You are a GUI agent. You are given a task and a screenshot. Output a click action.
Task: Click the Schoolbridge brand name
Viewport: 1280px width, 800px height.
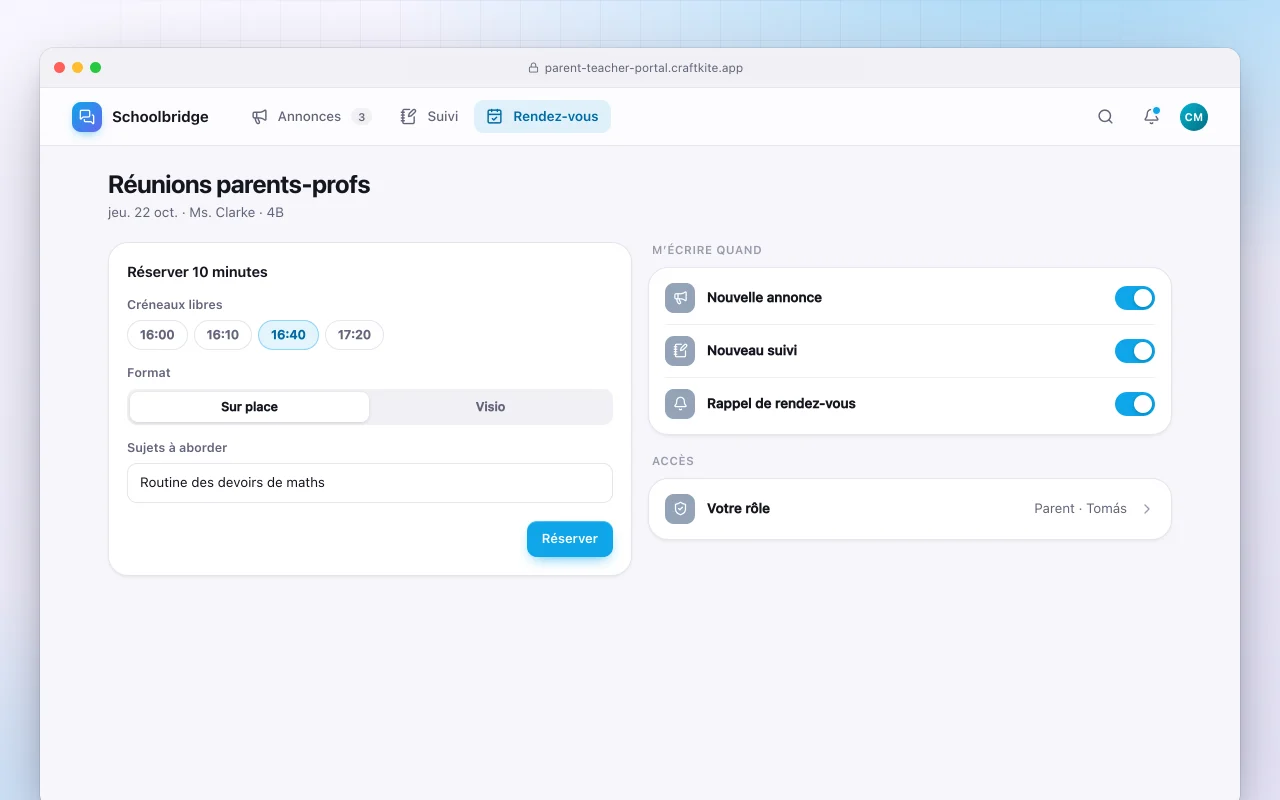(160, 117)
